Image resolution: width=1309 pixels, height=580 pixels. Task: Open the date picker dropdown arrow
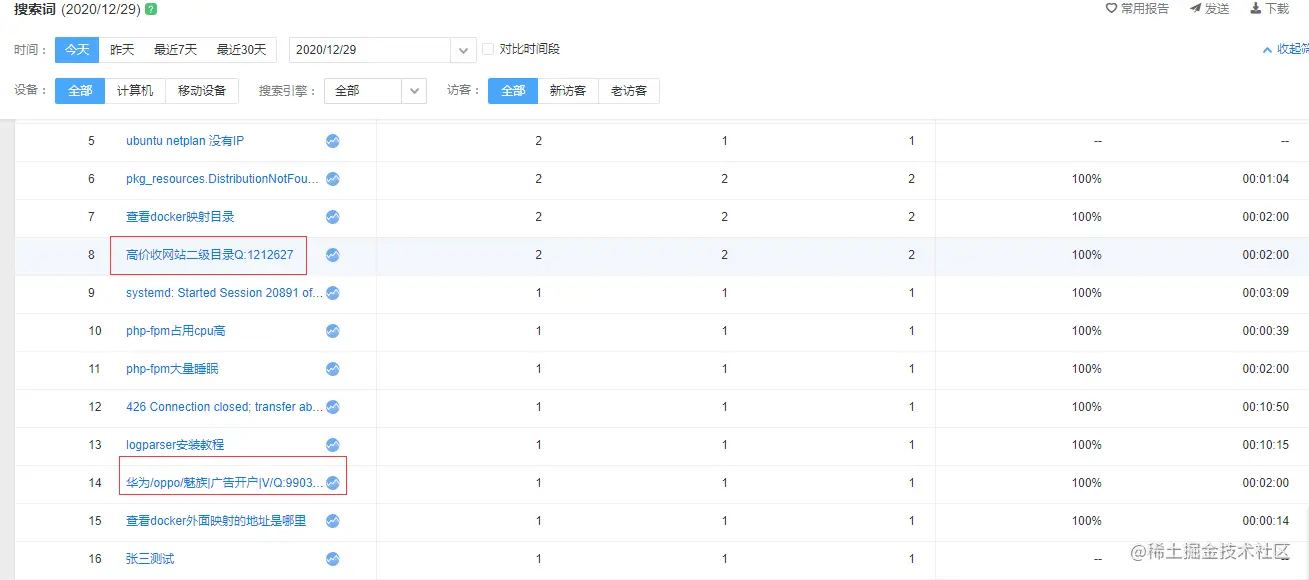463,50
